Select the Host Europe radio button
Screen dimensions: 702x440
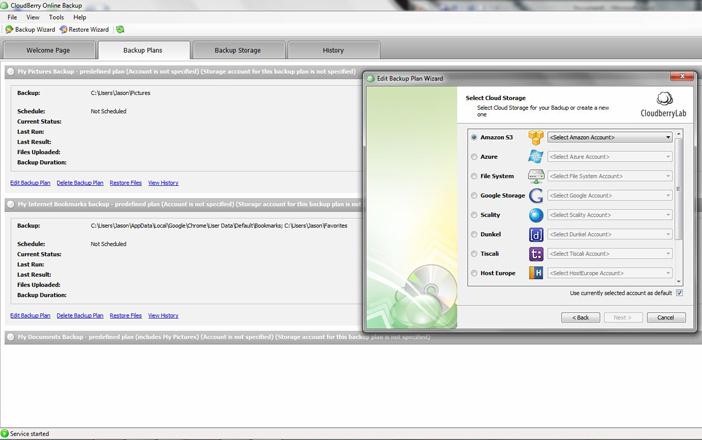pyautogui.click(x=474, y=273)
